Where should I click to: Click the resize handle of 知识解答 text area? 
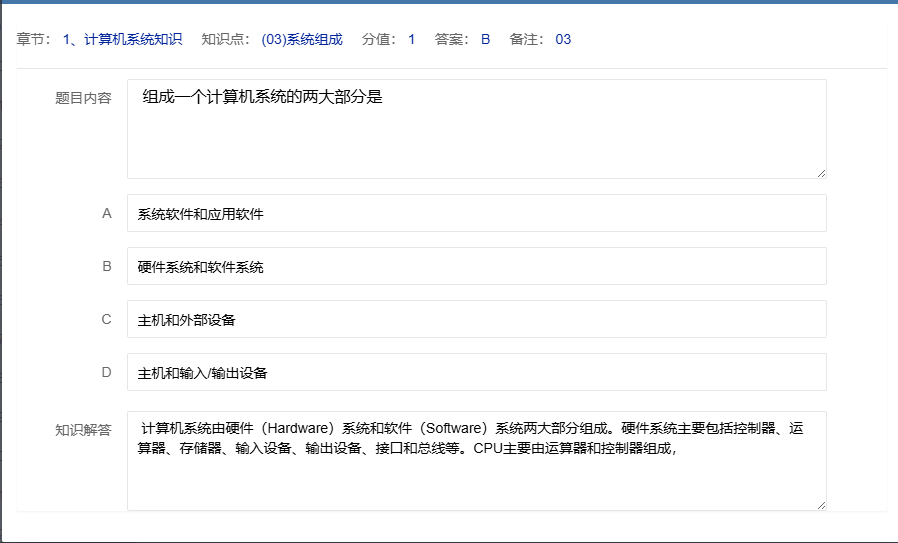click(x=821, y=505)
